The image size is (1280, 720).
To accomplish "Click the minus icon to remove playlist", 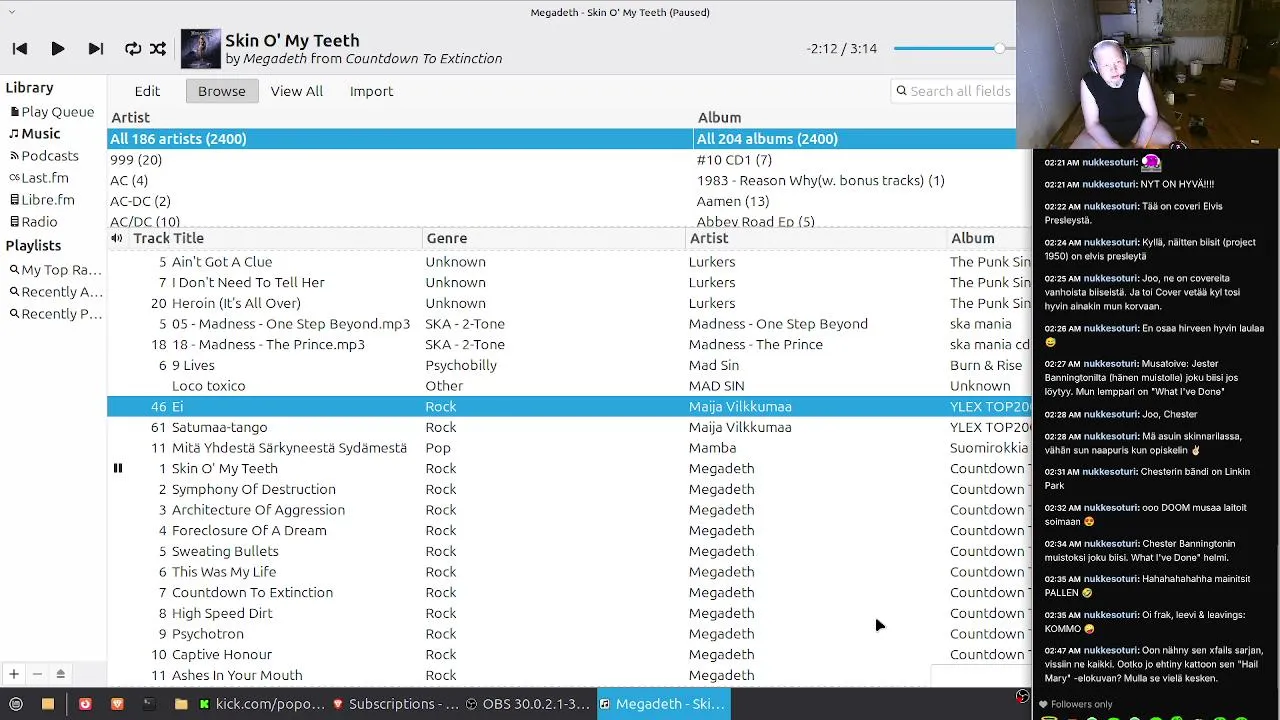I will click(x=37, y=675).
